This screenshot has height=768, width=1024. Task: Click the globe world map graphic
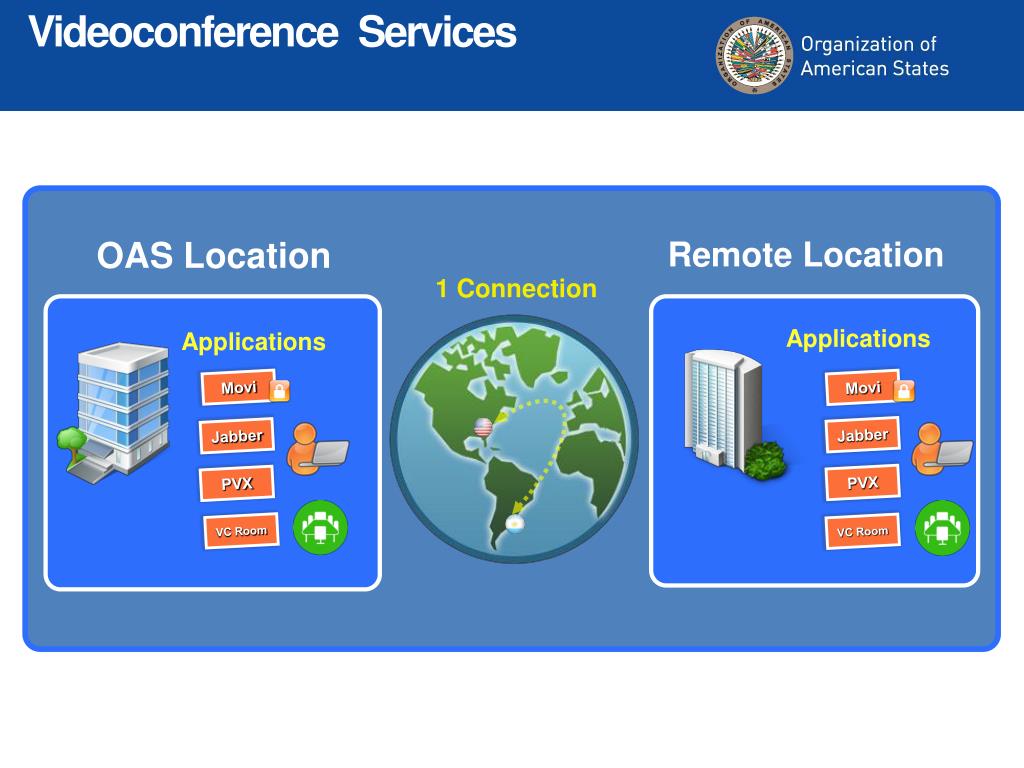coord(515,439)
